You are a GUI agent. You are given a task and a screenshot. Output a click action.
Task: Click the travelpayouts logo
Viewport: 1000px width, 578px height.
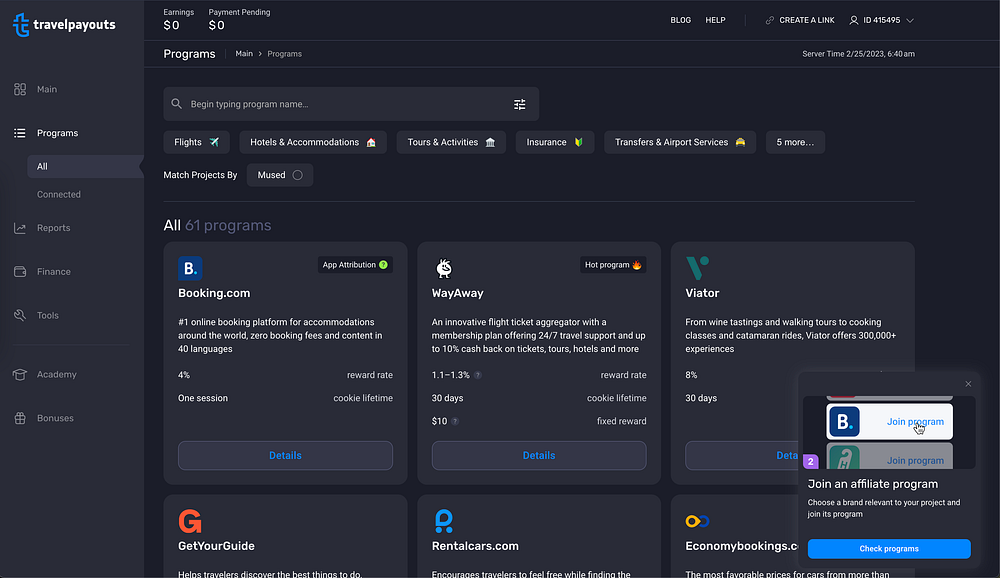click(64, 25)
